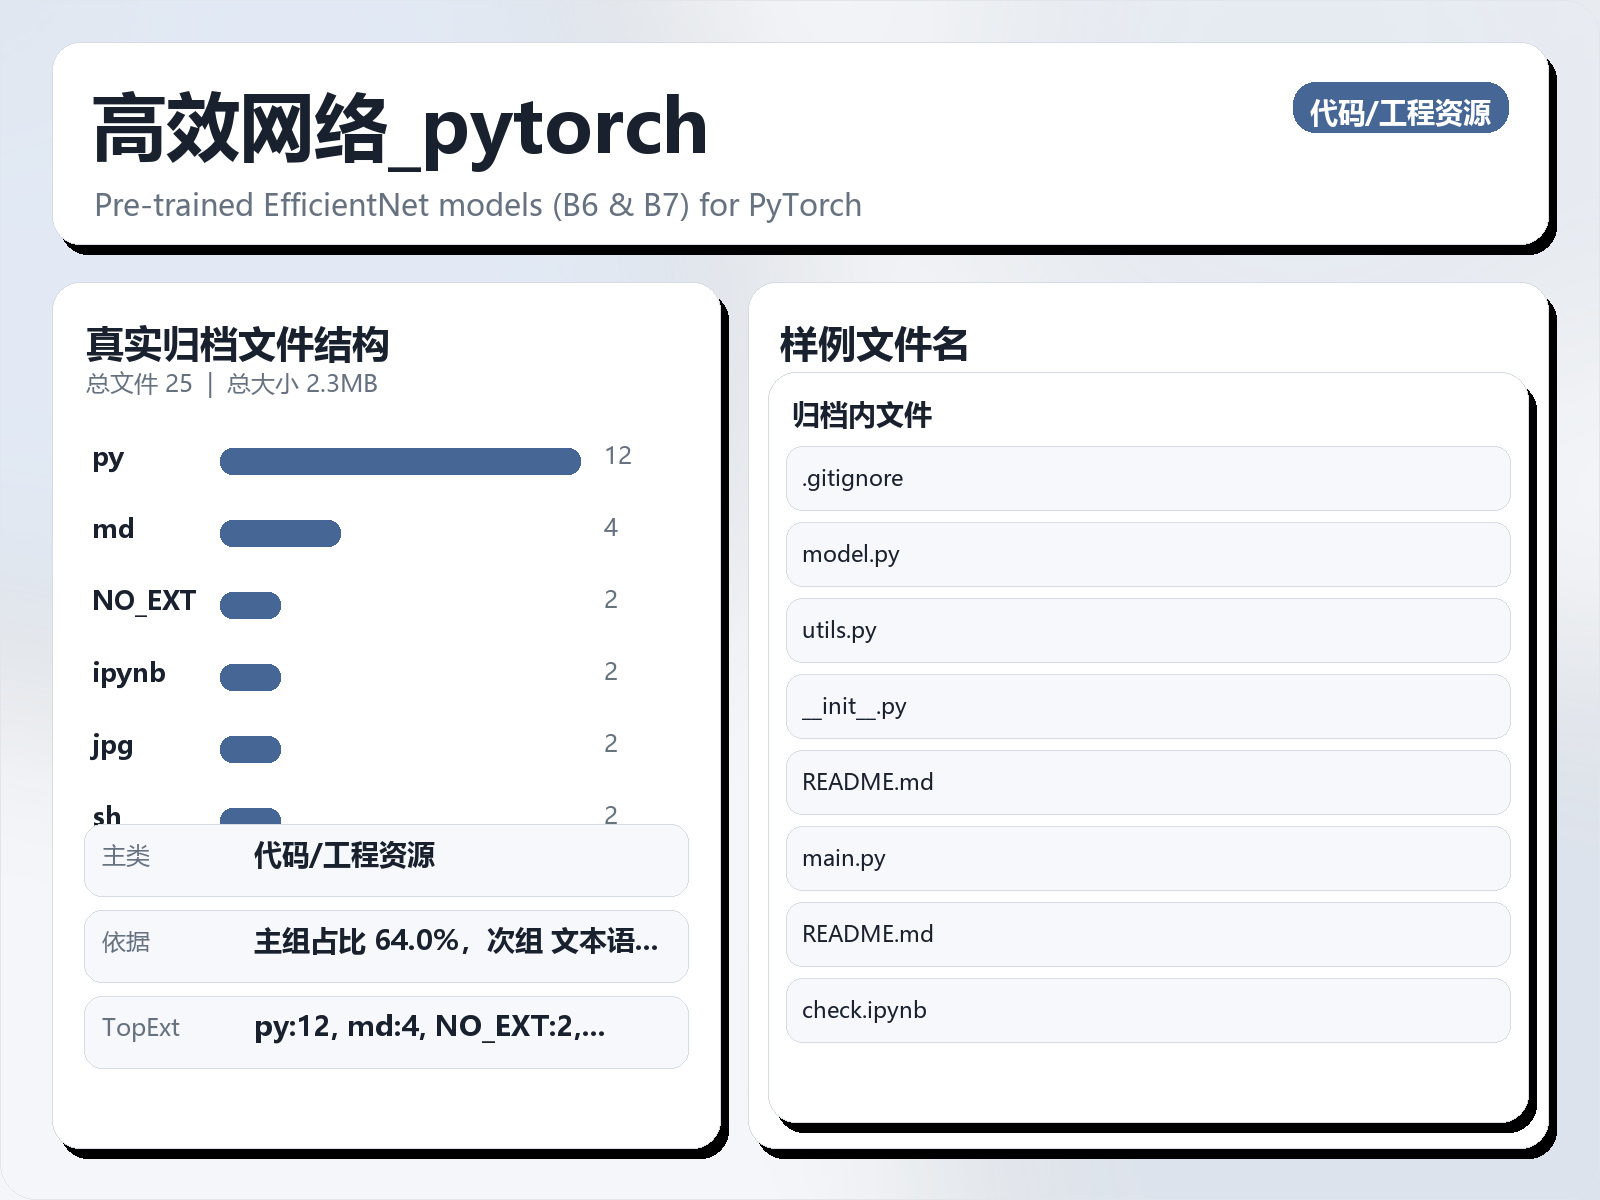The width and height of the screenshot is (1600, 1200).
Task: Select the sh category bar
Action: [x=250, y=818]
